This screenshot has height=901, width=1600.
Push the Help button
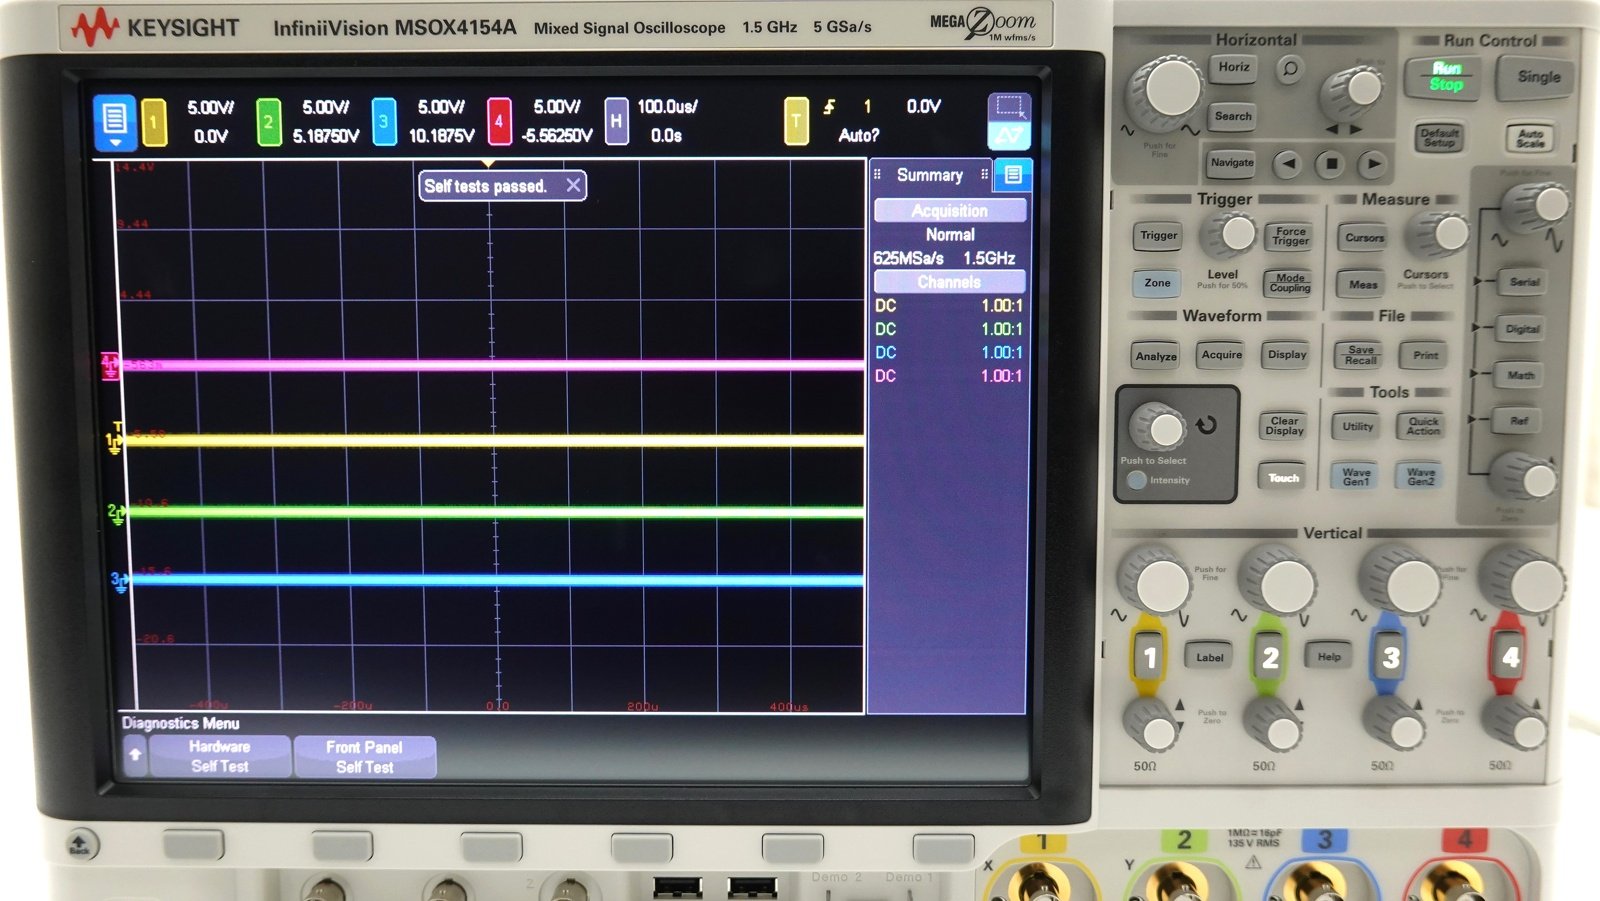[x=1329, y=657]
